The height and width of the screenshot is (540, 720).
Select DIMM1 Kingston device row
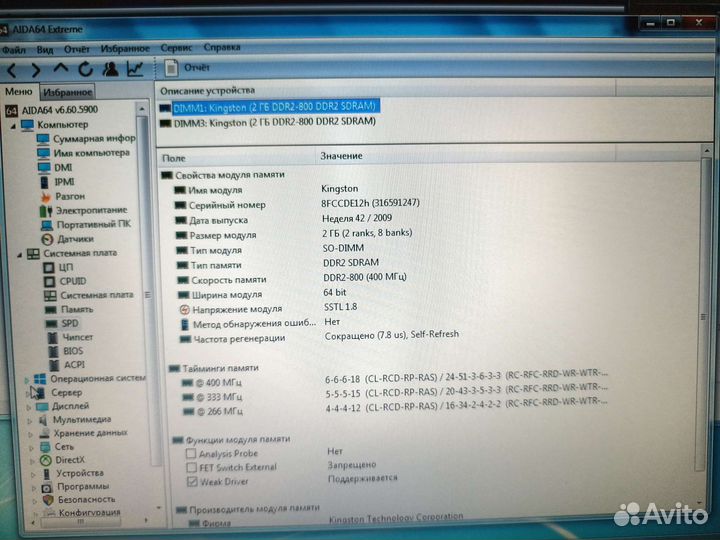[270, 107]
